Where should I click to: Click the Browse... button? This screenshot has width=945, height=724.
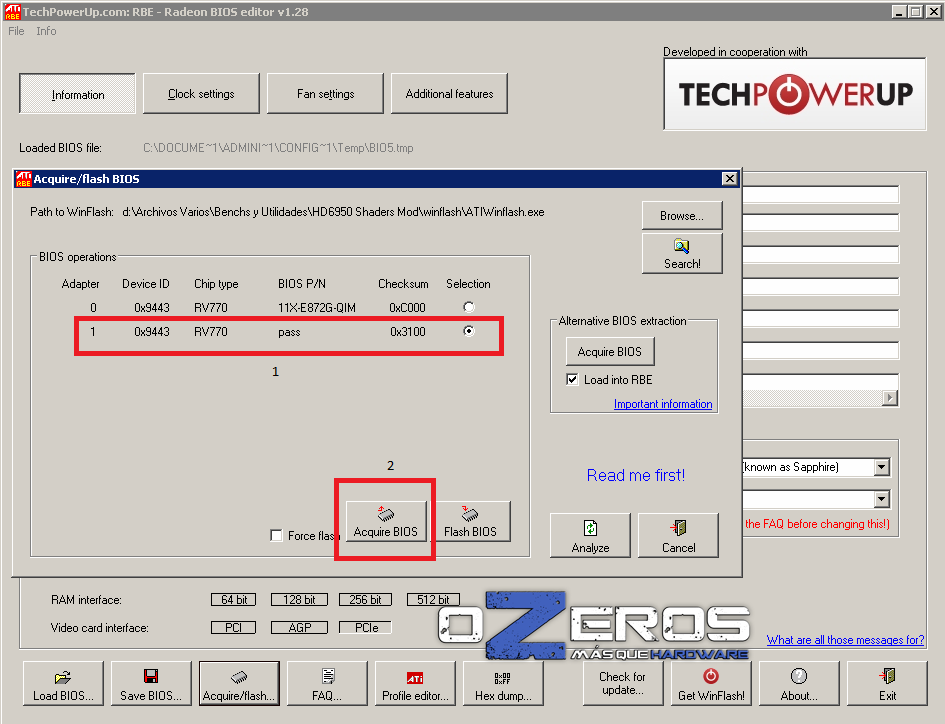[682, 216]
